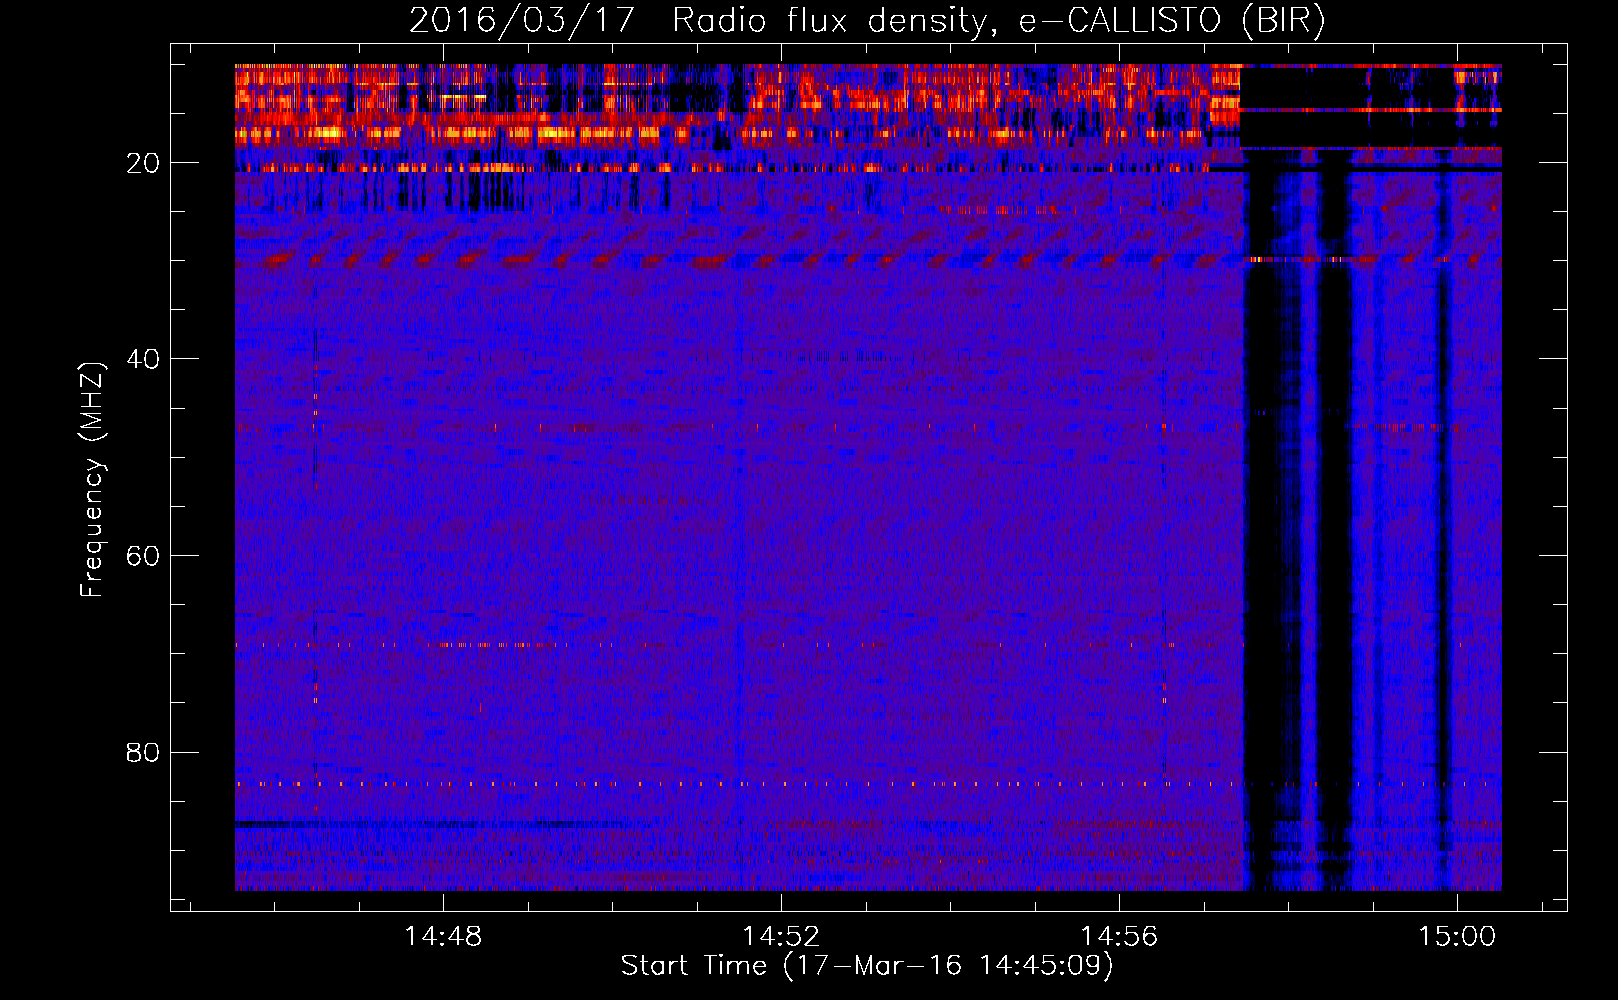Click the plot title '2016/03/17 Radio flux density'
The width and height of the screenshot is (1618, 1000).
696,21
